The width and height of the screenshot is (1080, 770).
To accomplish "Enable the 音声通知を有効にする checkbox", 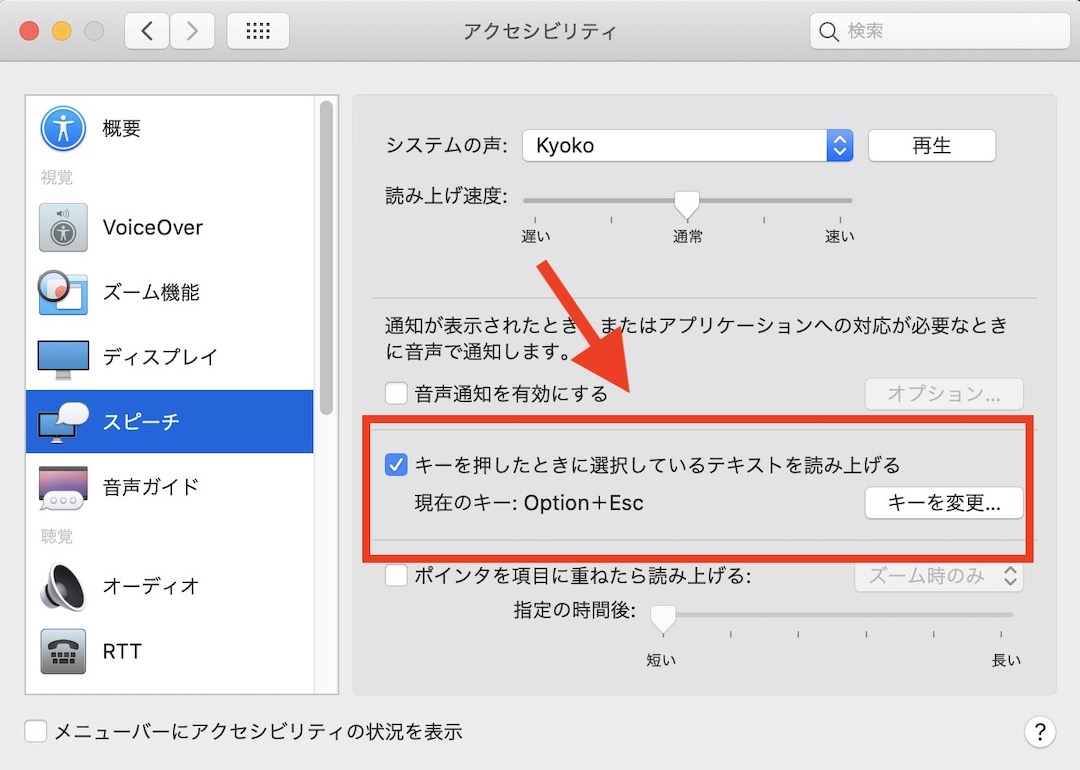I will [396, 393].
